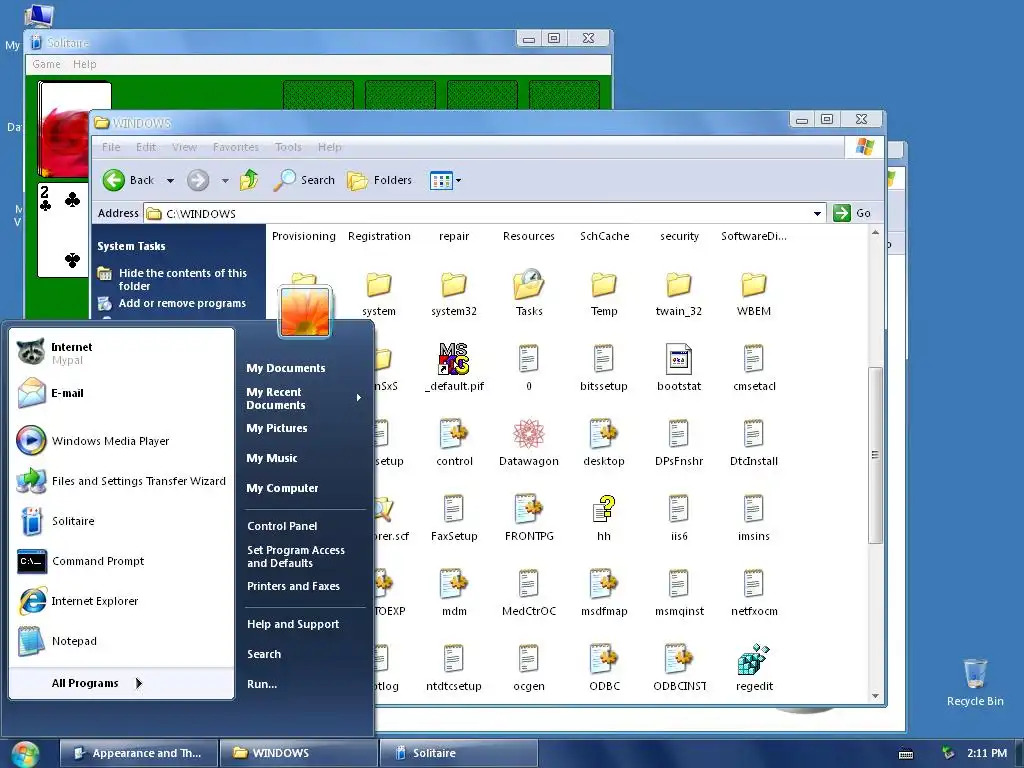Image resolution: width=1024 pixels, height=768 pixels.
Task: Open Notepad from Start menu
Action: pyautogui.click(x=121, y=641)
